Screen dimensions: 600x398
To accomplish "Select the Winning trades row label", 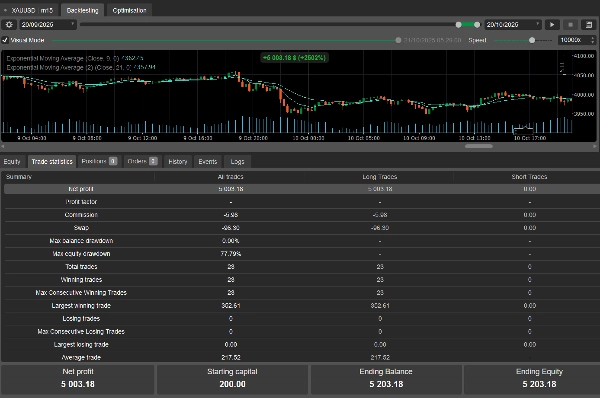I will click(81, 280).
